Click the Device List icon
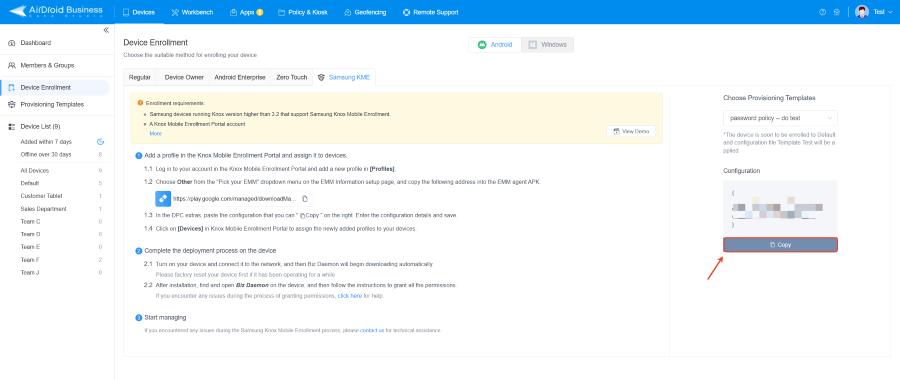This screenshot has height=380, width=900. 11,127
